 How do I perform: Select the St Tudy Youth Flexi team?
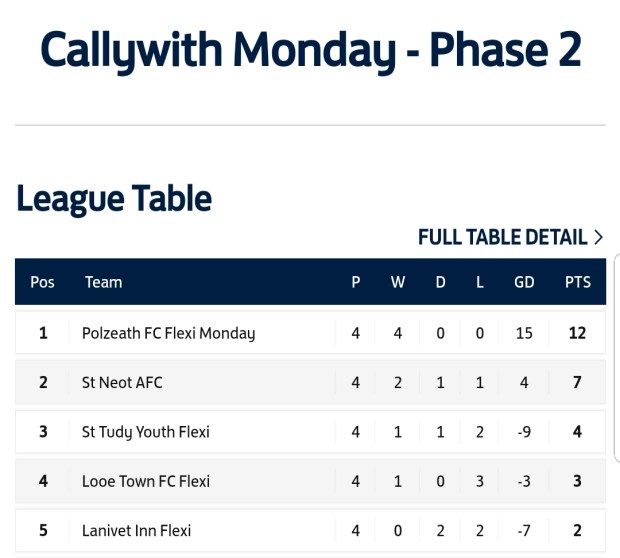[146, 432]
